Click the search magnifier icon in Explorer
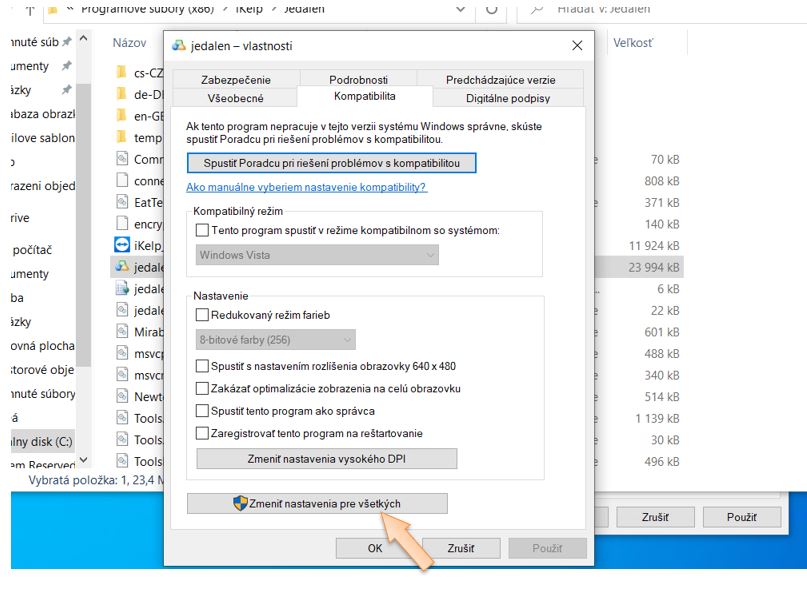Image resolution: width=807 pixels, height=602 pixels. pyautogui.click(x=536, y=9)
